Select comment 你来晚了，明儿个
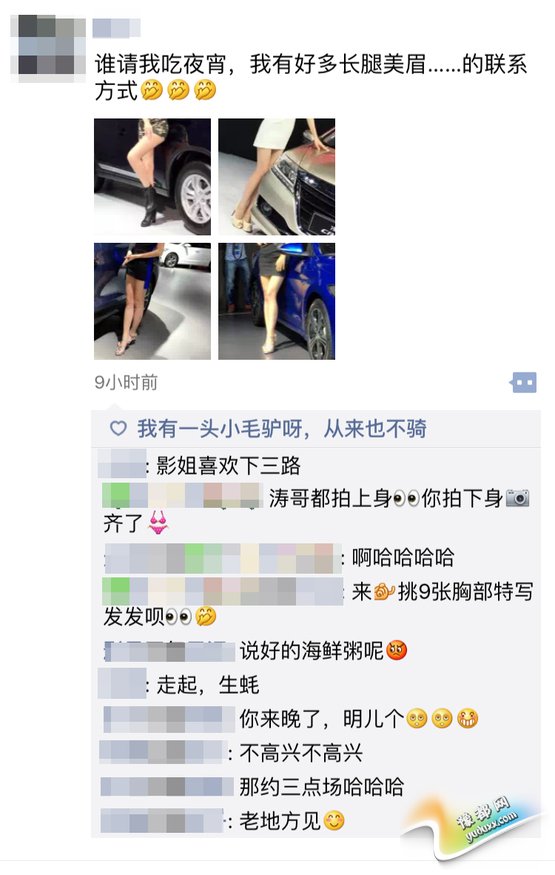Image resolution: width=555 pixels, height=875 pixels. tap(291, 719)
